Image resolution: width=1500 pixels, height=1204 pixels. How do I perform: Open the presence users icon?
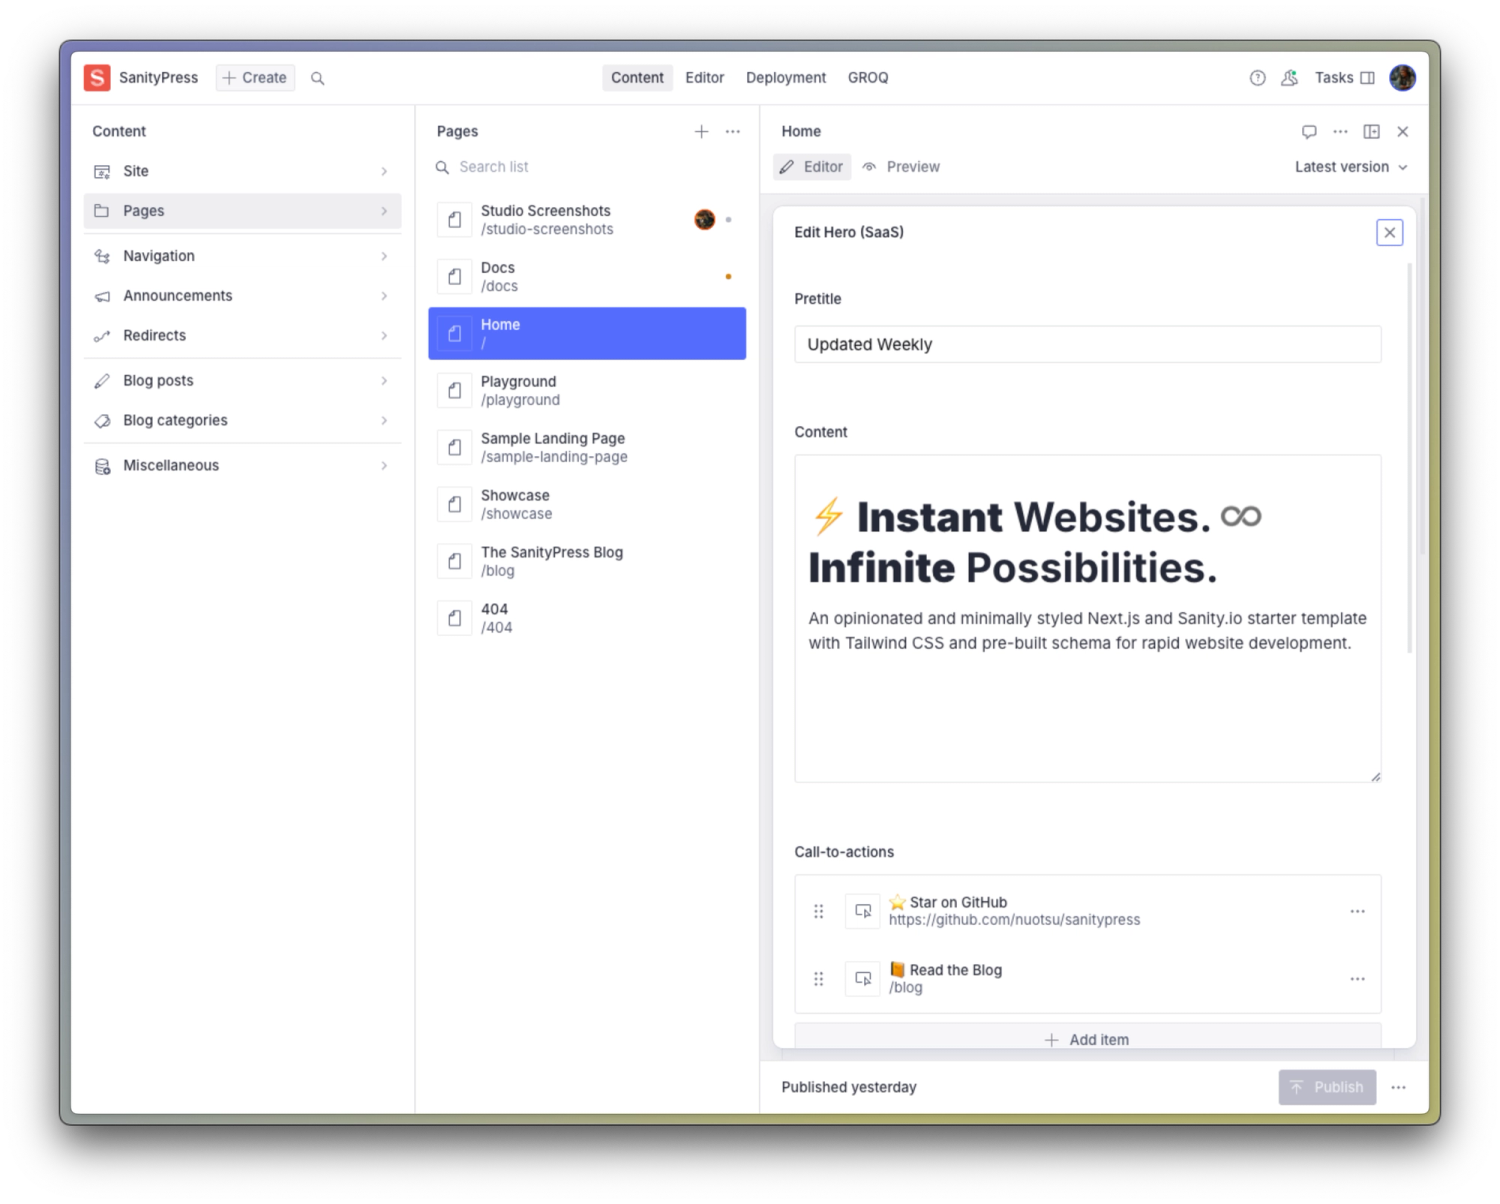[x=1290, y=78]
